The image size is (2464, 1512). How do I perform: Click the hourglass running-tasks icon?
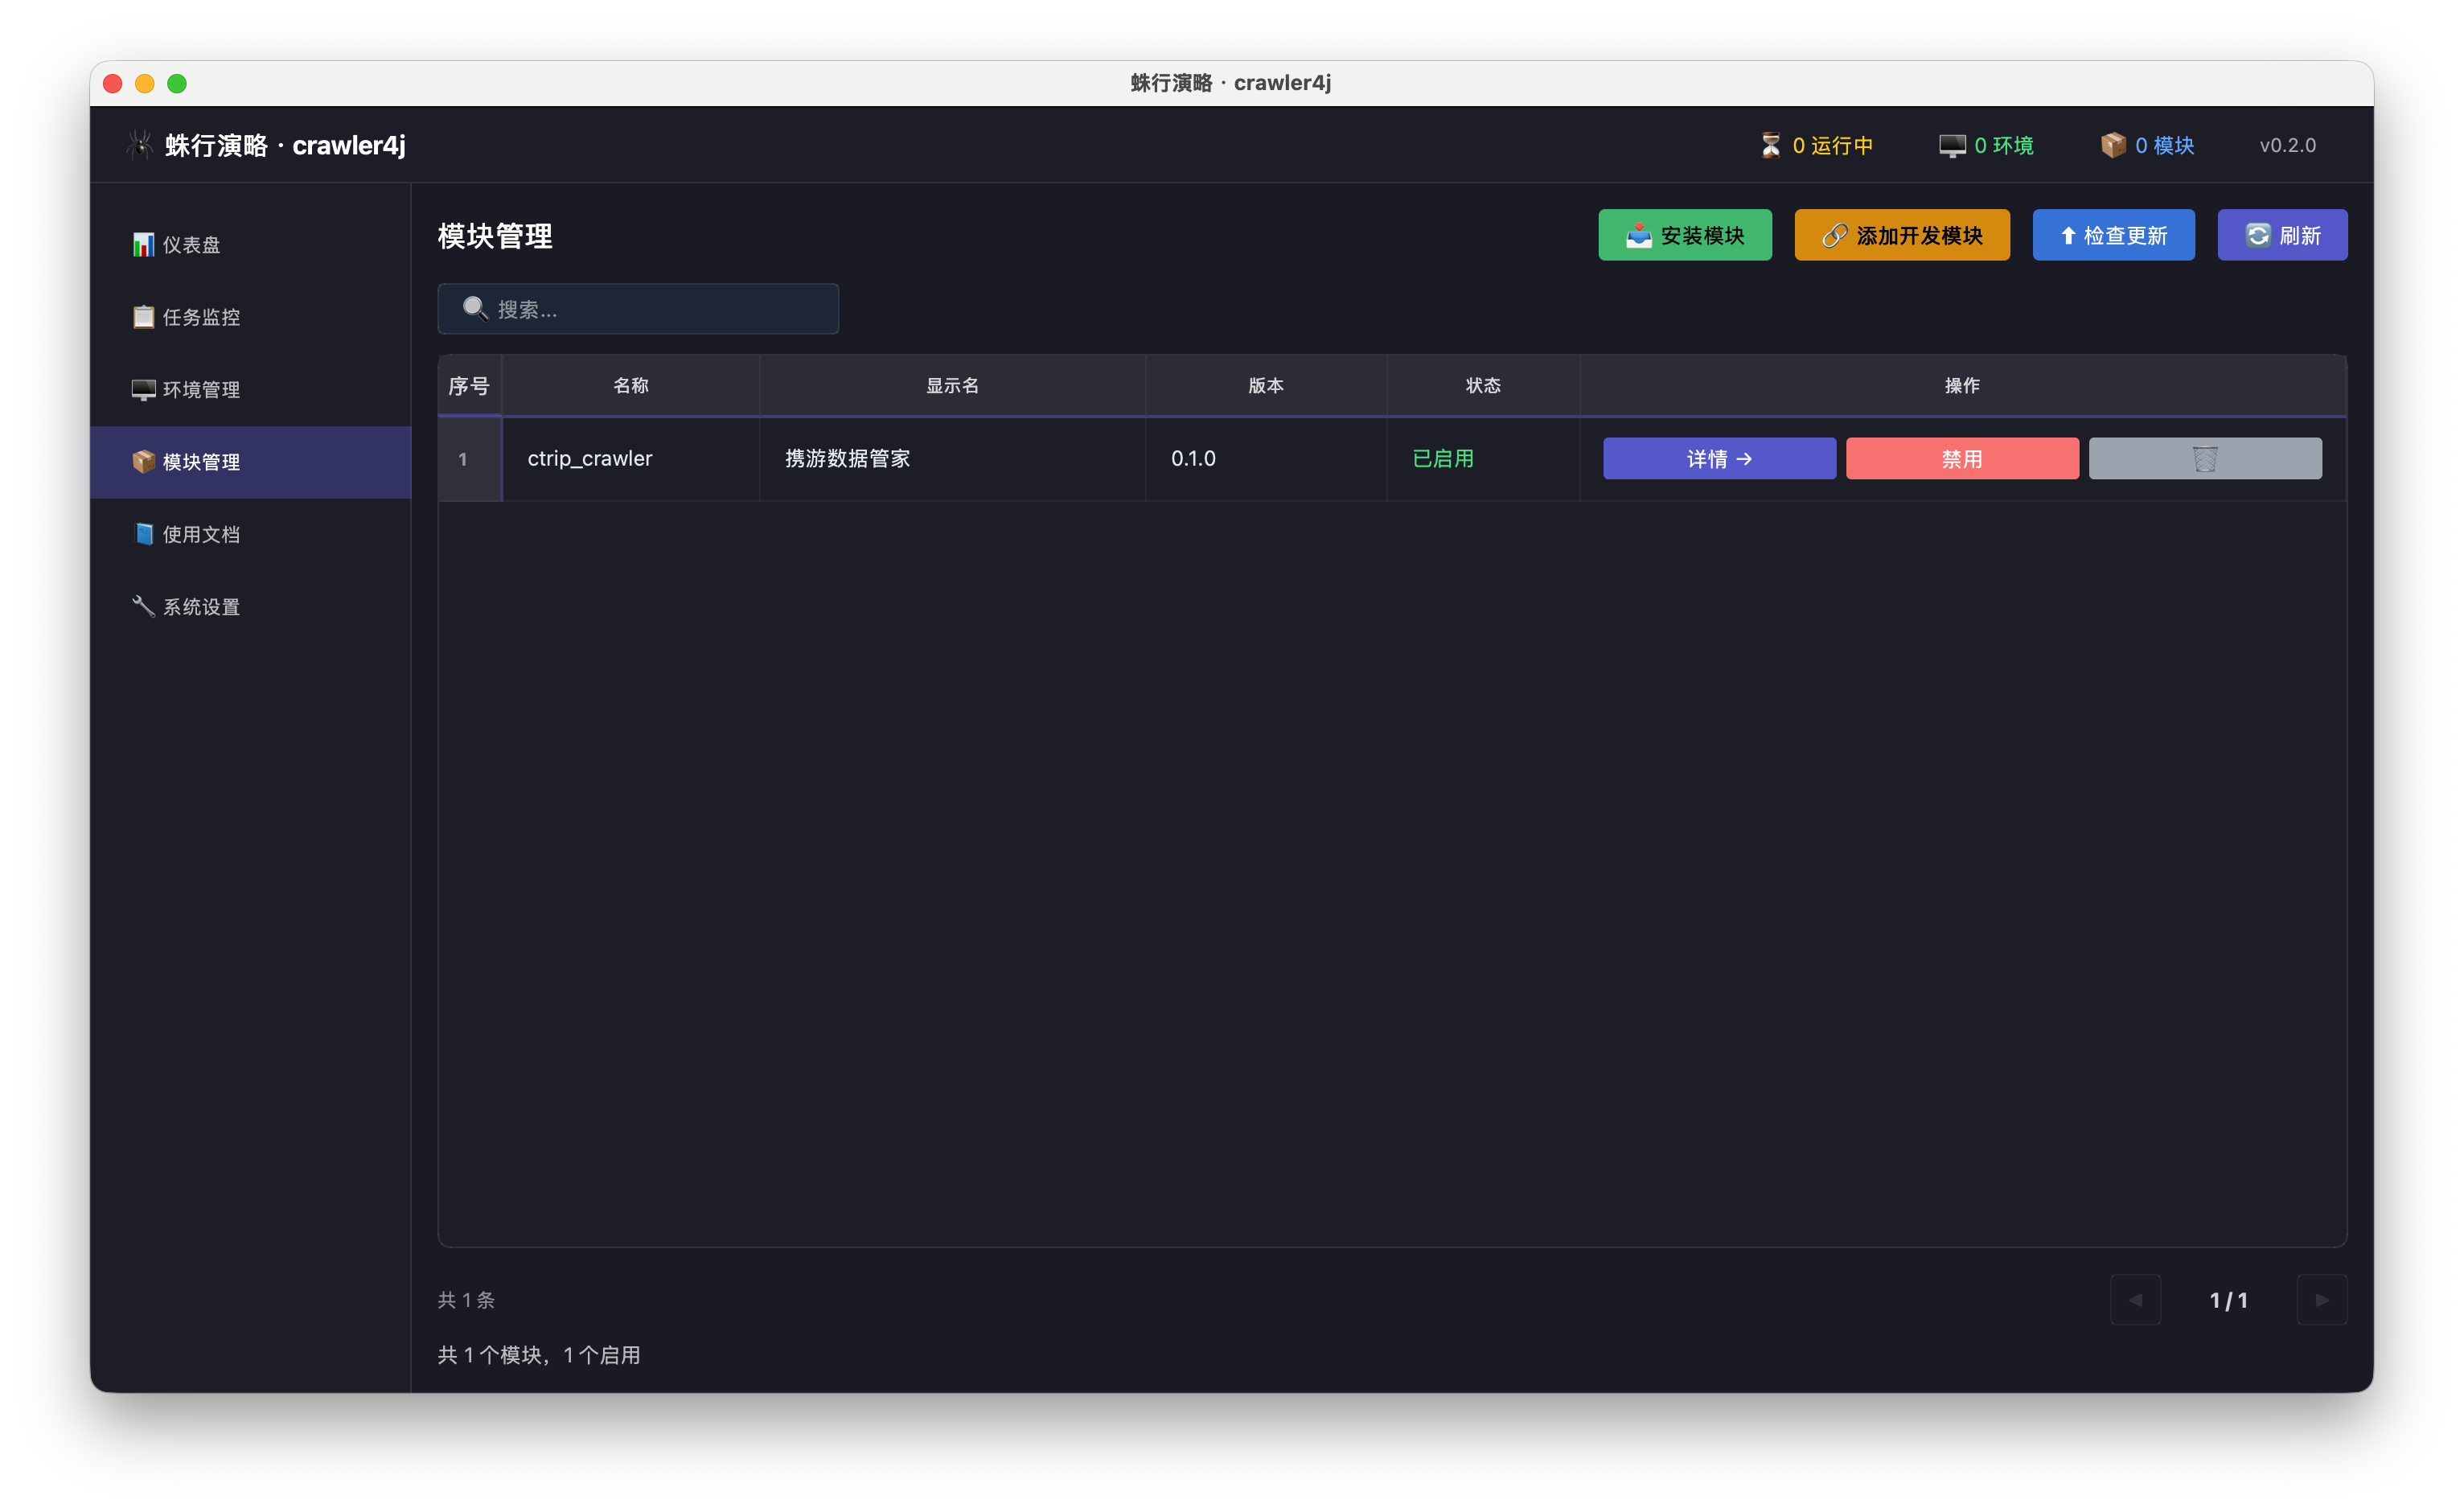1770,145
